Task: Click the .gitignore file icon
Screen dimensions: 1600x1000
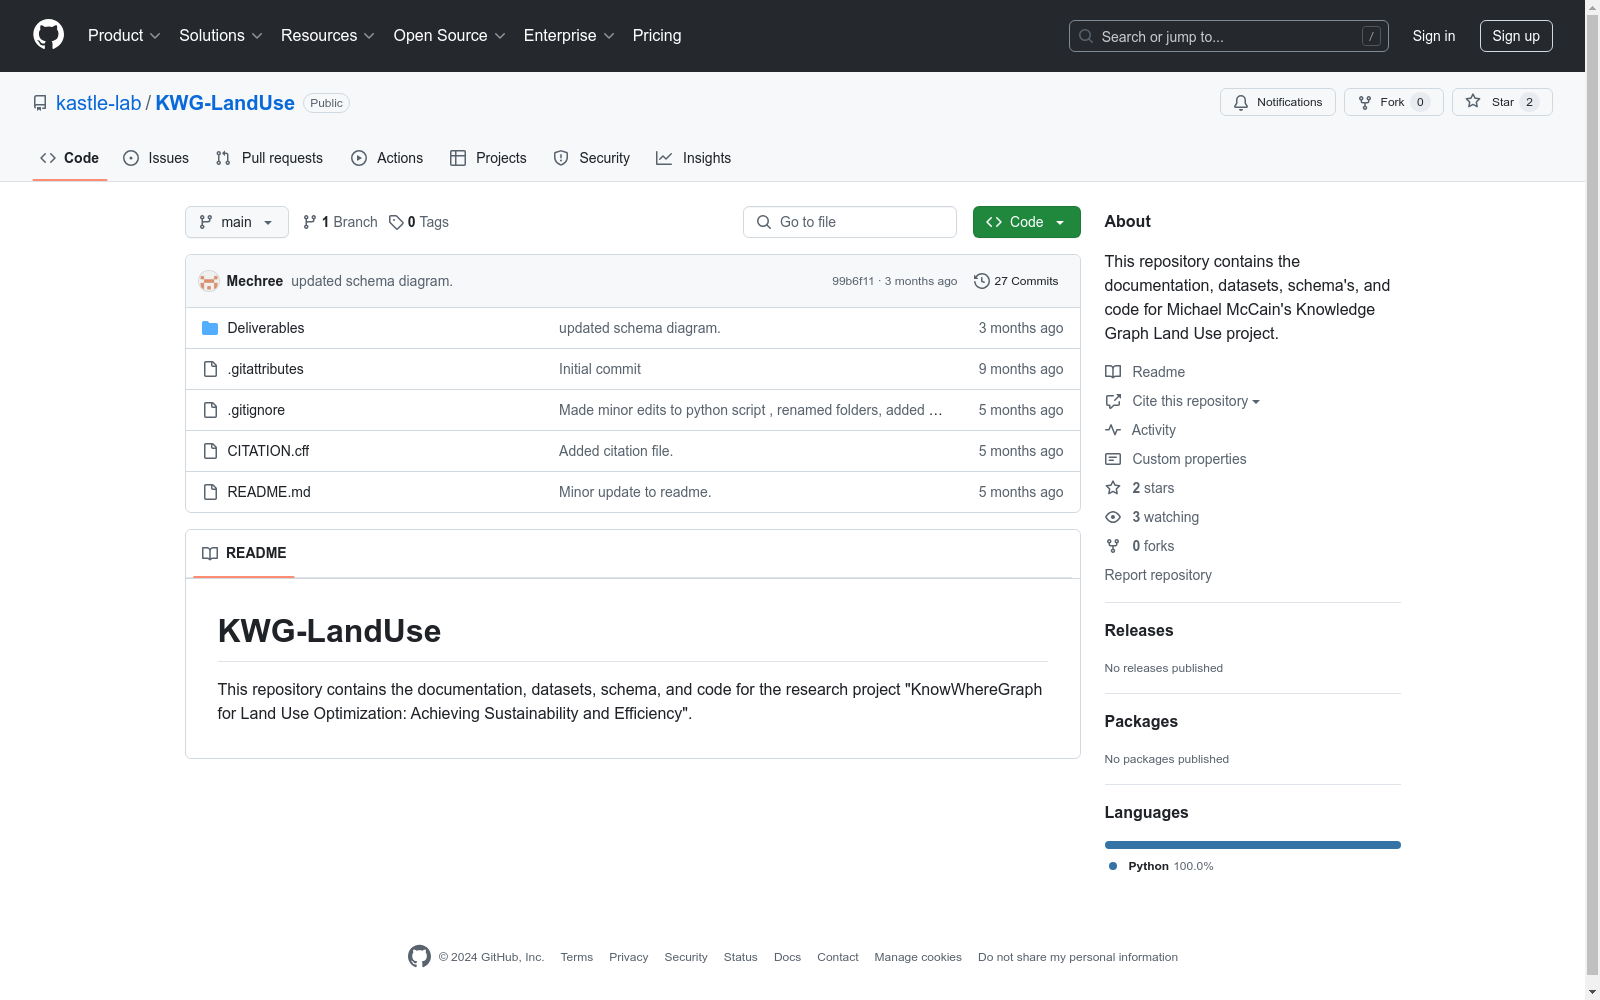Action: point(210,410)
